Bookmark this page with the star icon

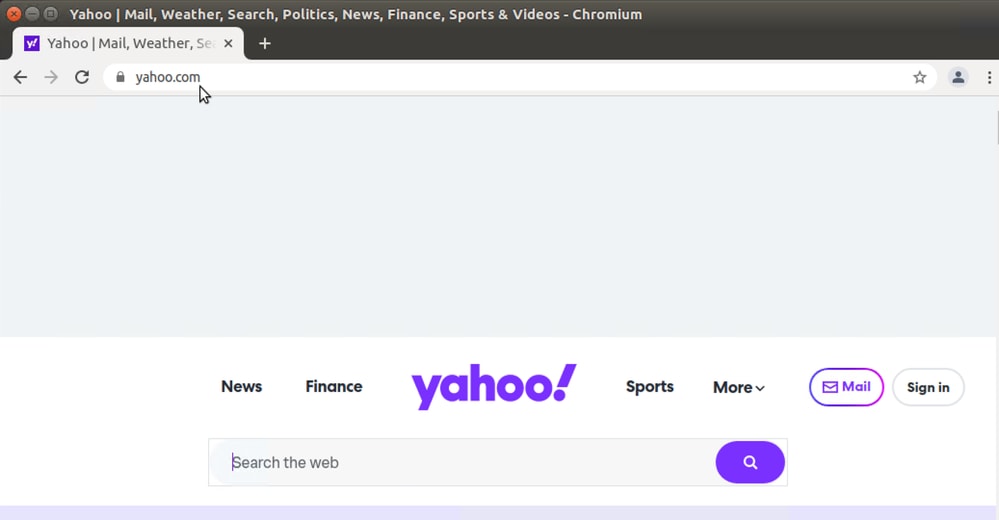click(919, 77)
